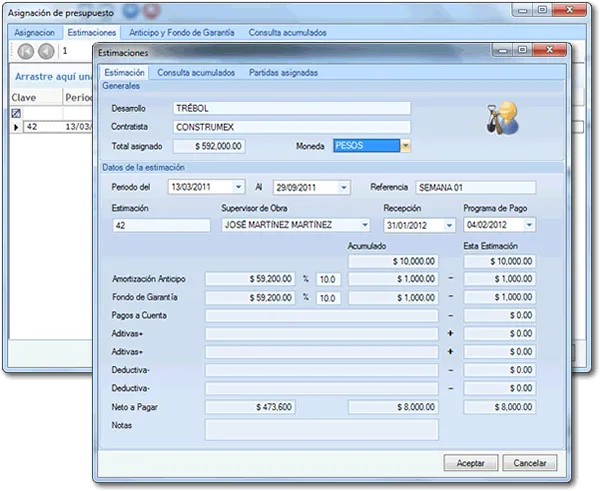Open Asignacion tab in background window
Viewport: 600px width, 491px height.
(x=34, y=33)
